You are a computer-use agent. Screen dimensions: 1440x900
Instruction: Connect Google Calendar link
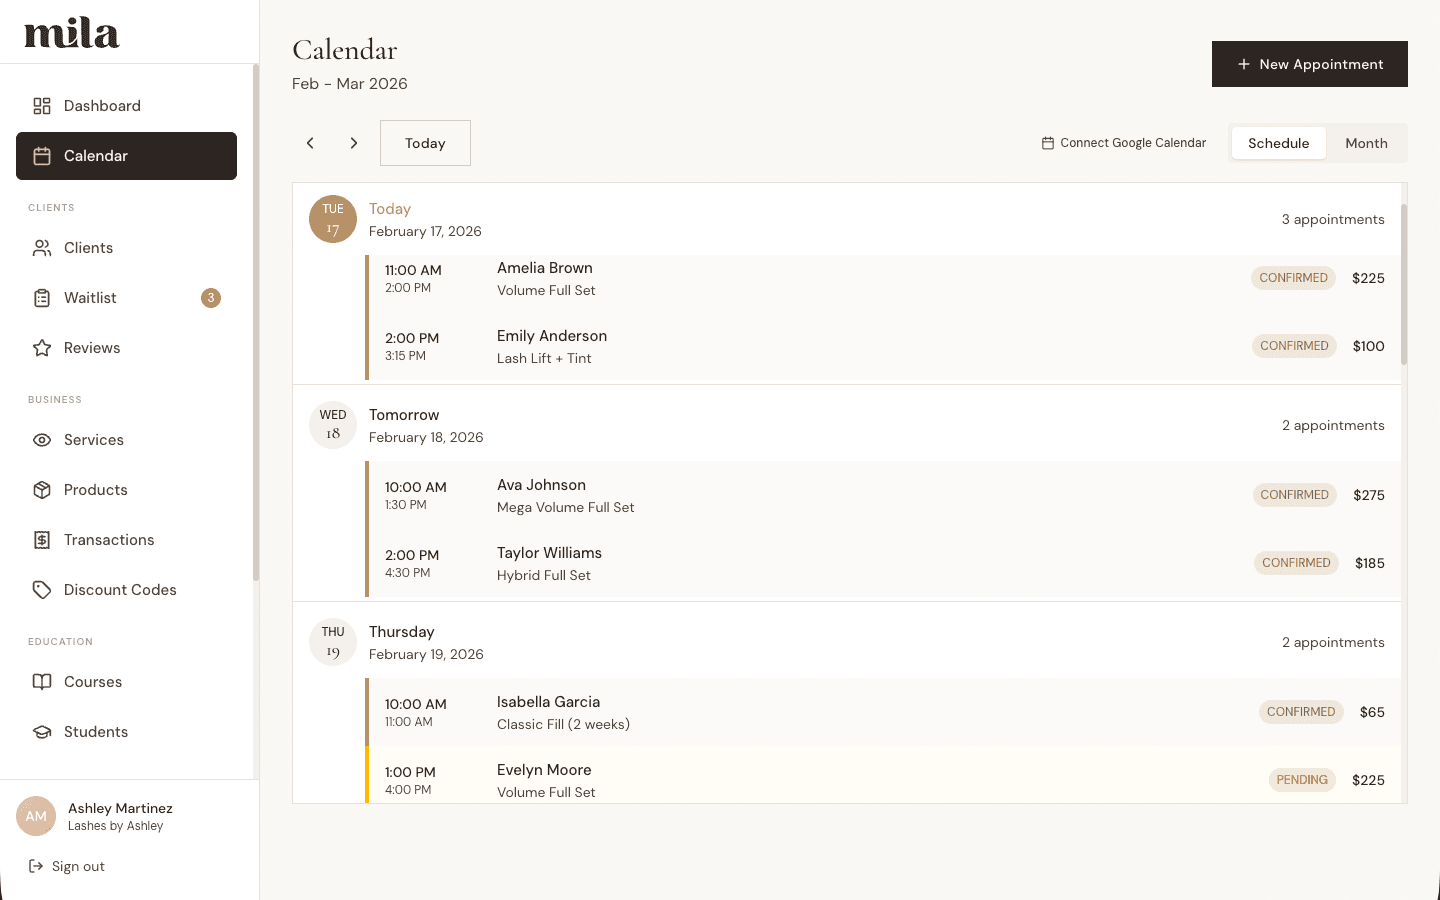(x=1124, y=143)
